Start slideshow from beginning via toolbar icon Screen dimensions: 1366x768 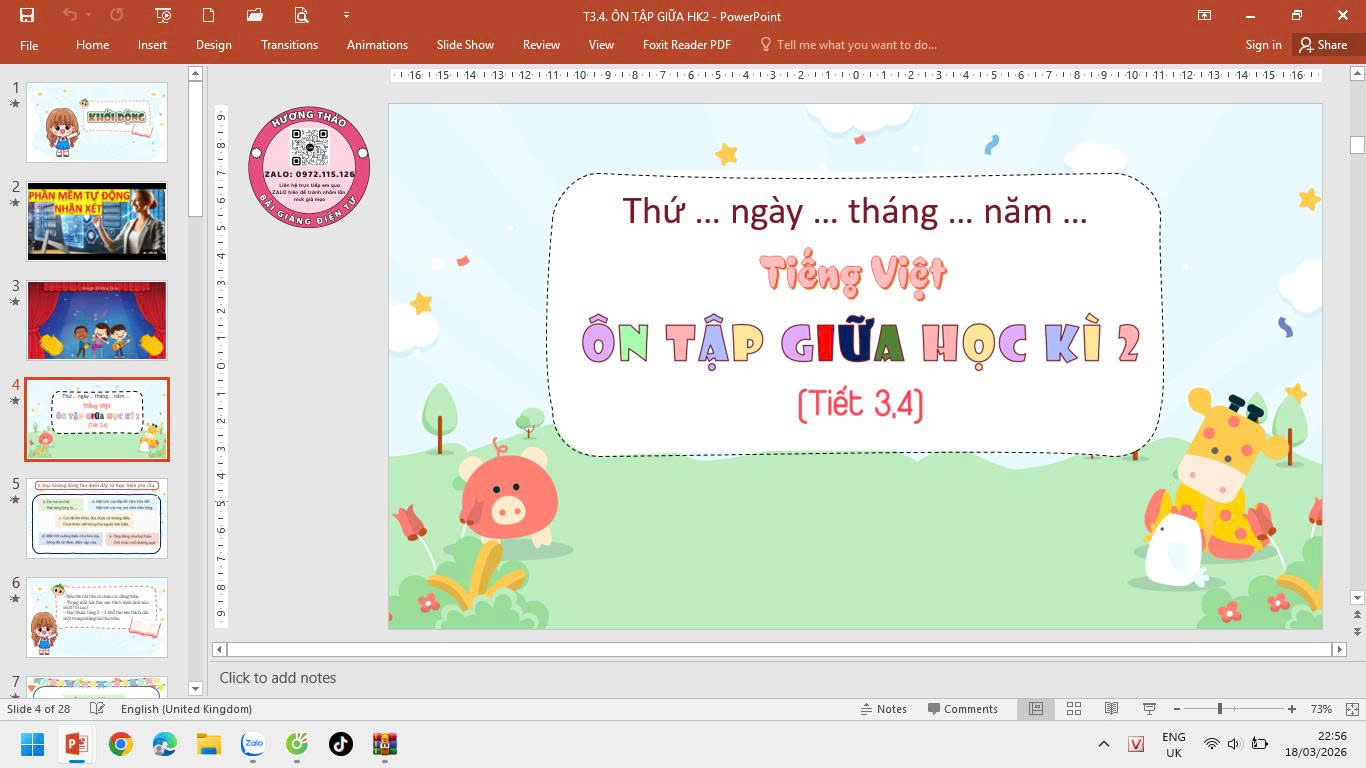164,15
